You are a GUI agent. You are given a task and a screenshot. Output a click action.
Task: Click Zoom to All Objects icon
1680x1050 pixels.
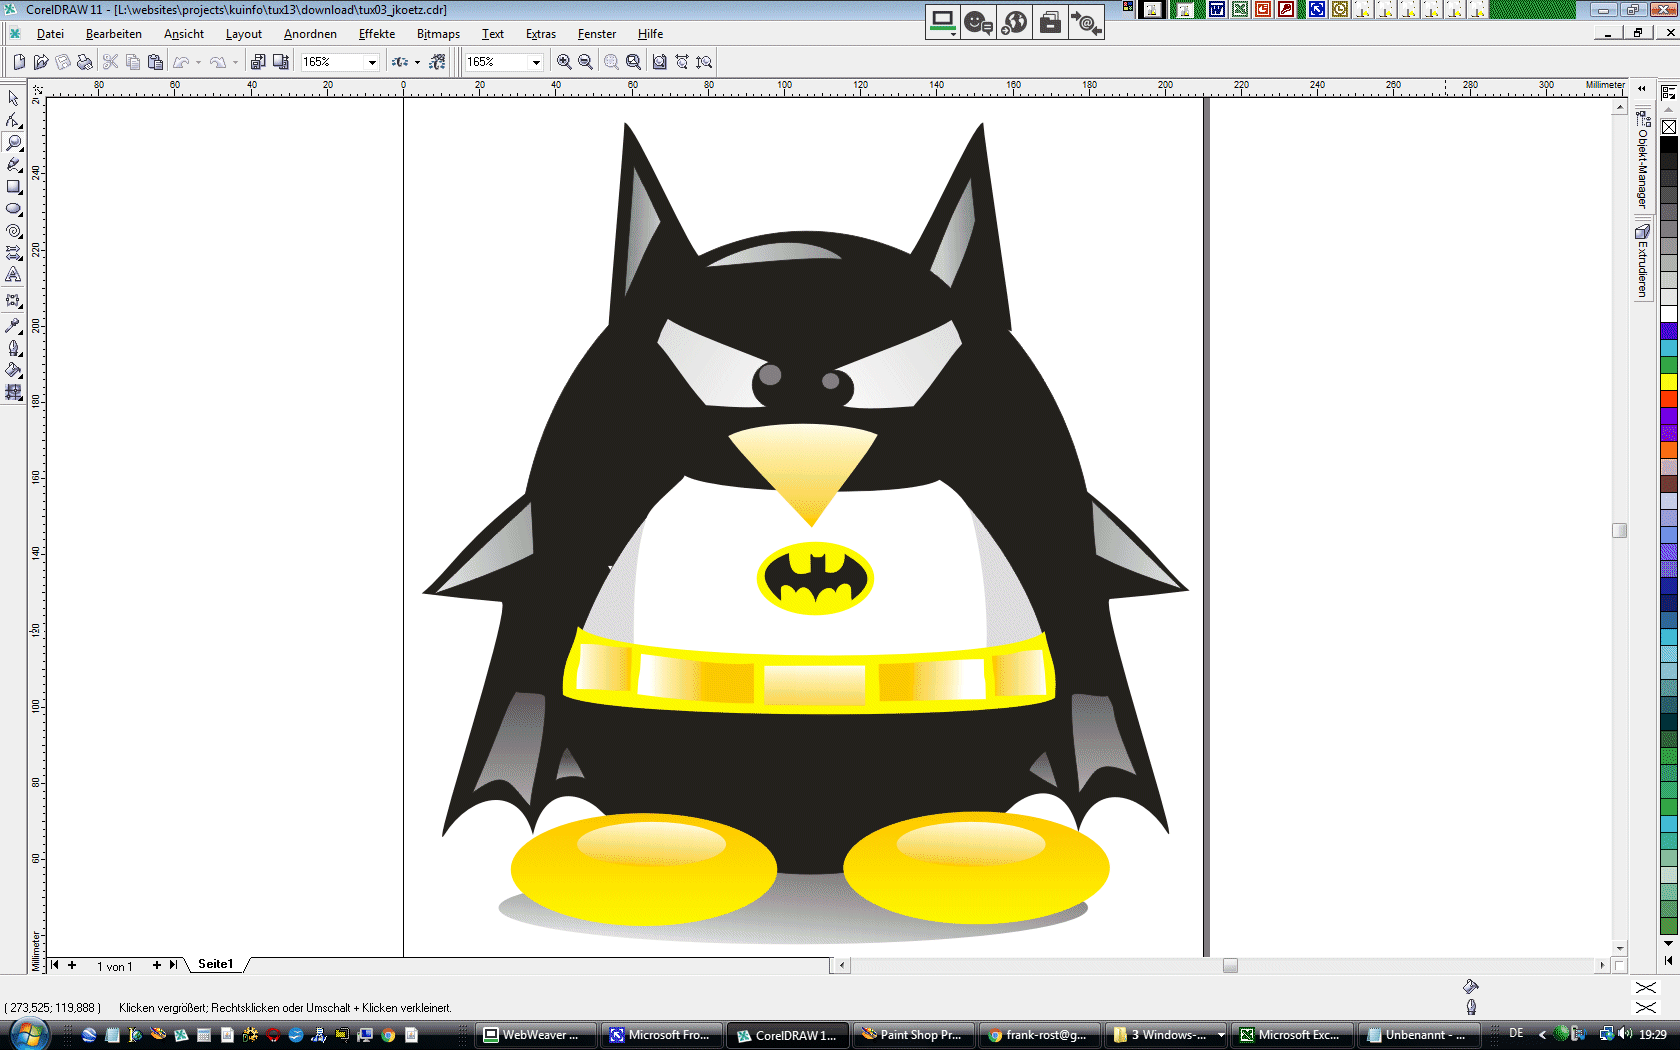(633, 62)
